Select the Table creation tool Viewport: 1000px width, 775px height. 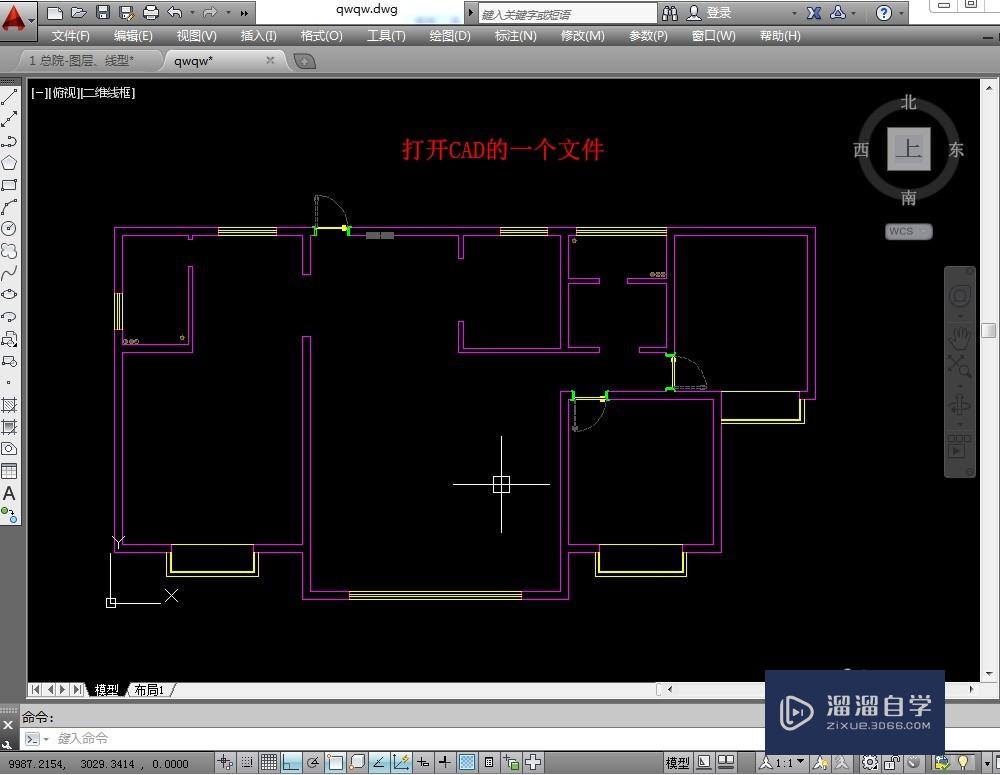[11, 470]
